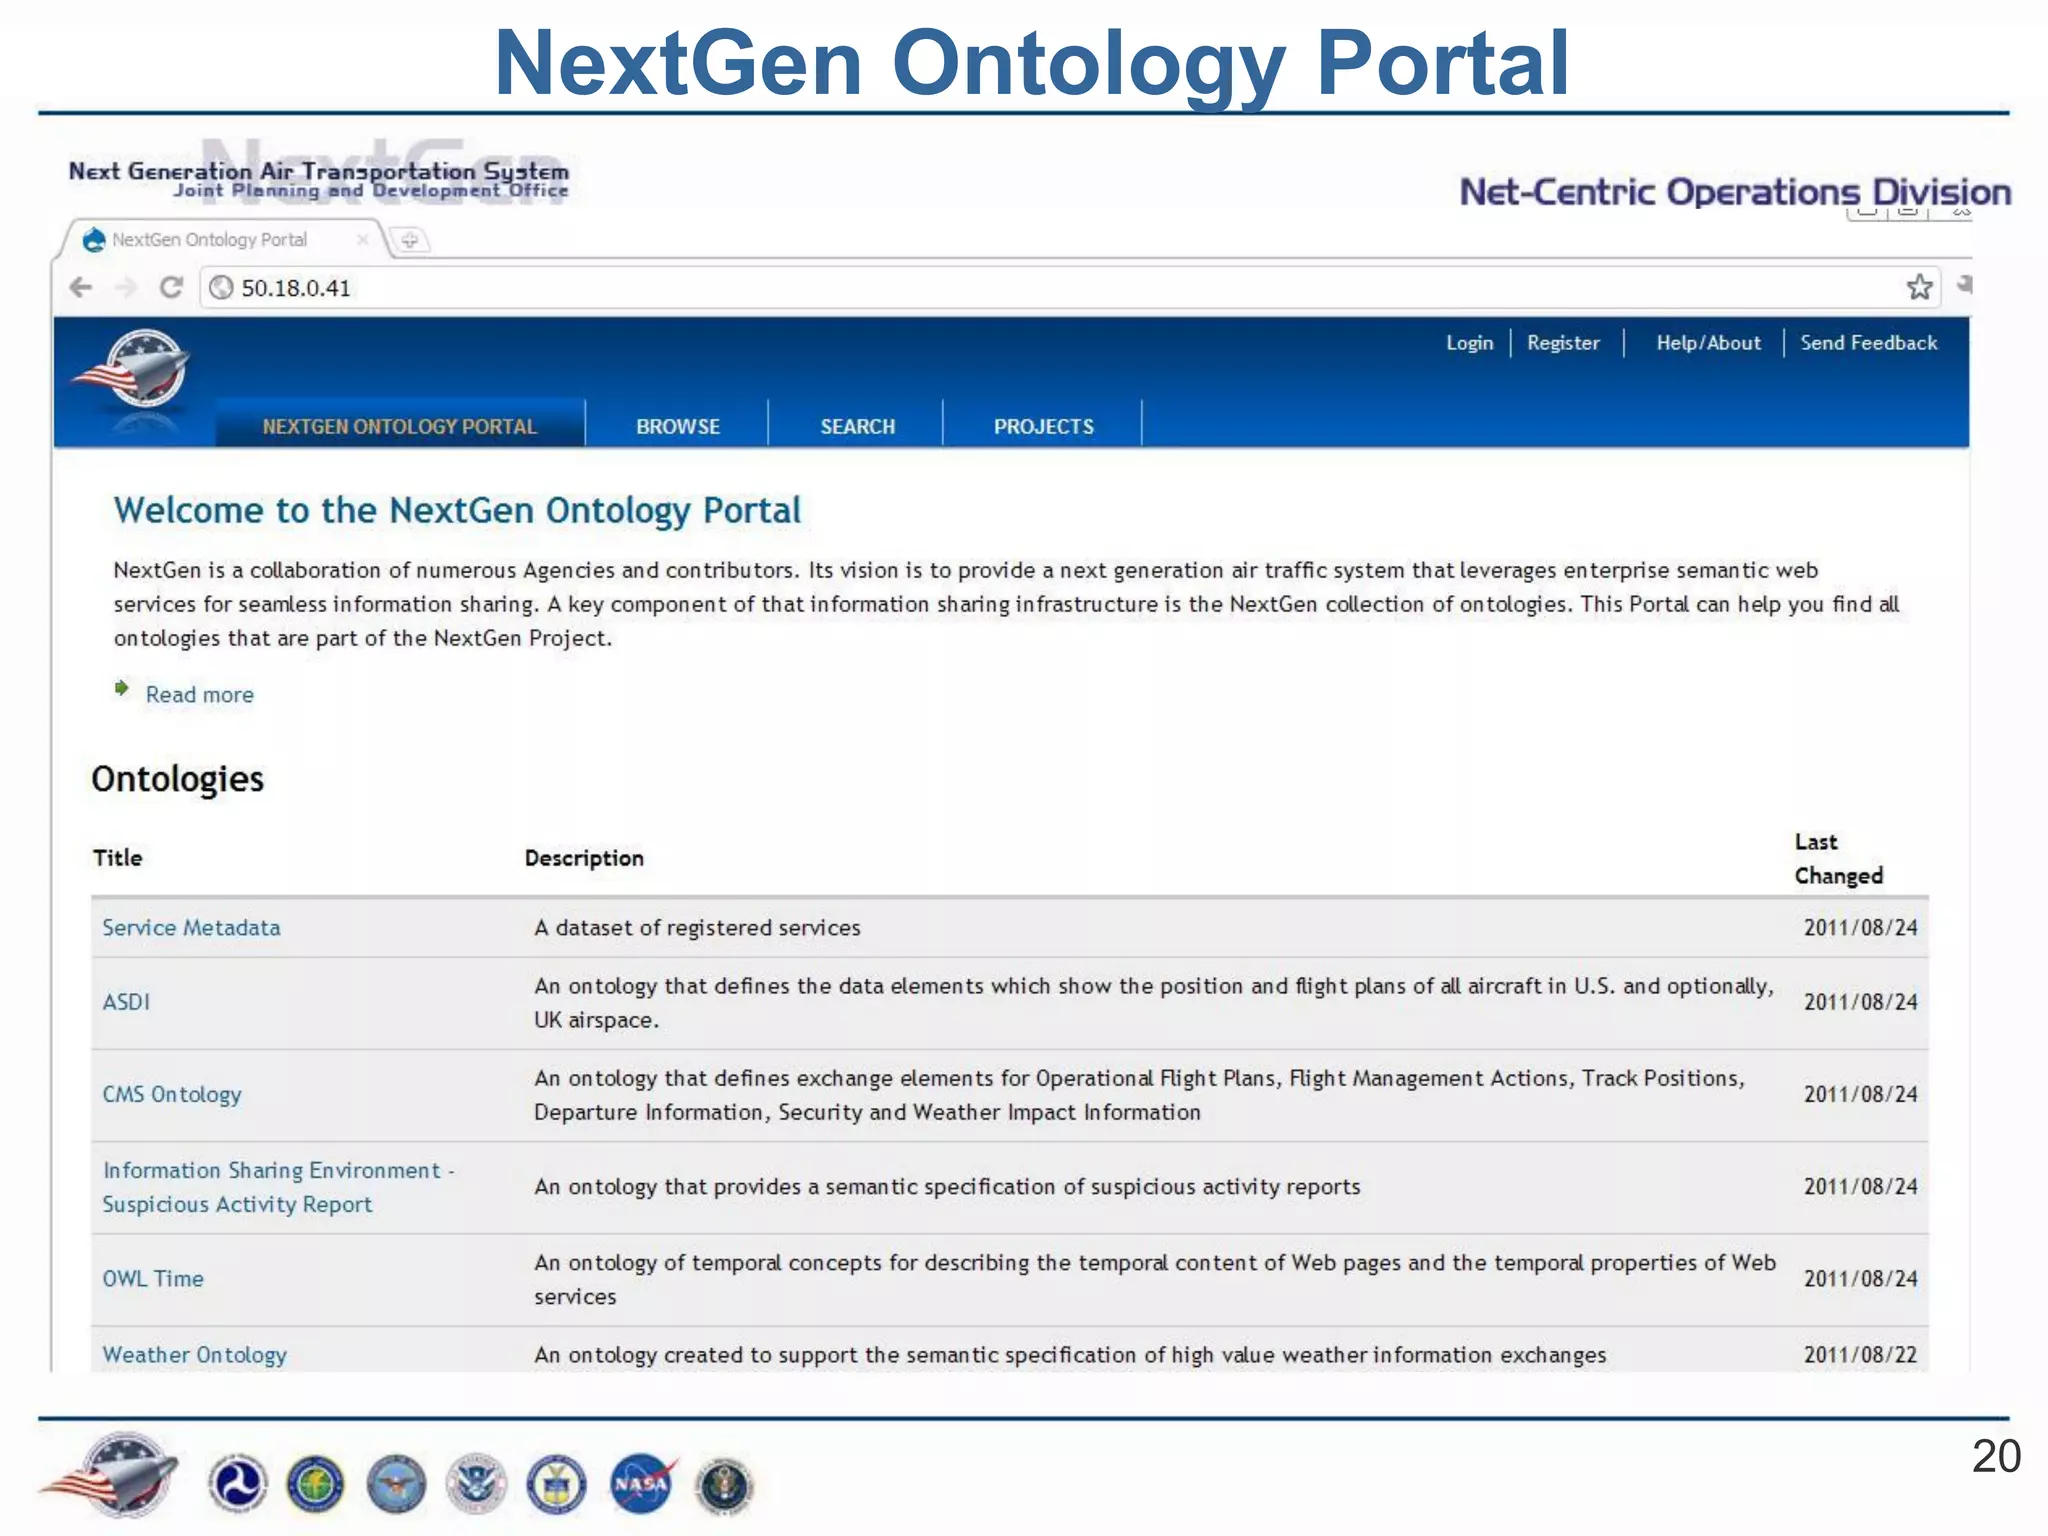Click 'A dataset of registered services' description
Screen dimensions: 2048x1536
(697, 928)
